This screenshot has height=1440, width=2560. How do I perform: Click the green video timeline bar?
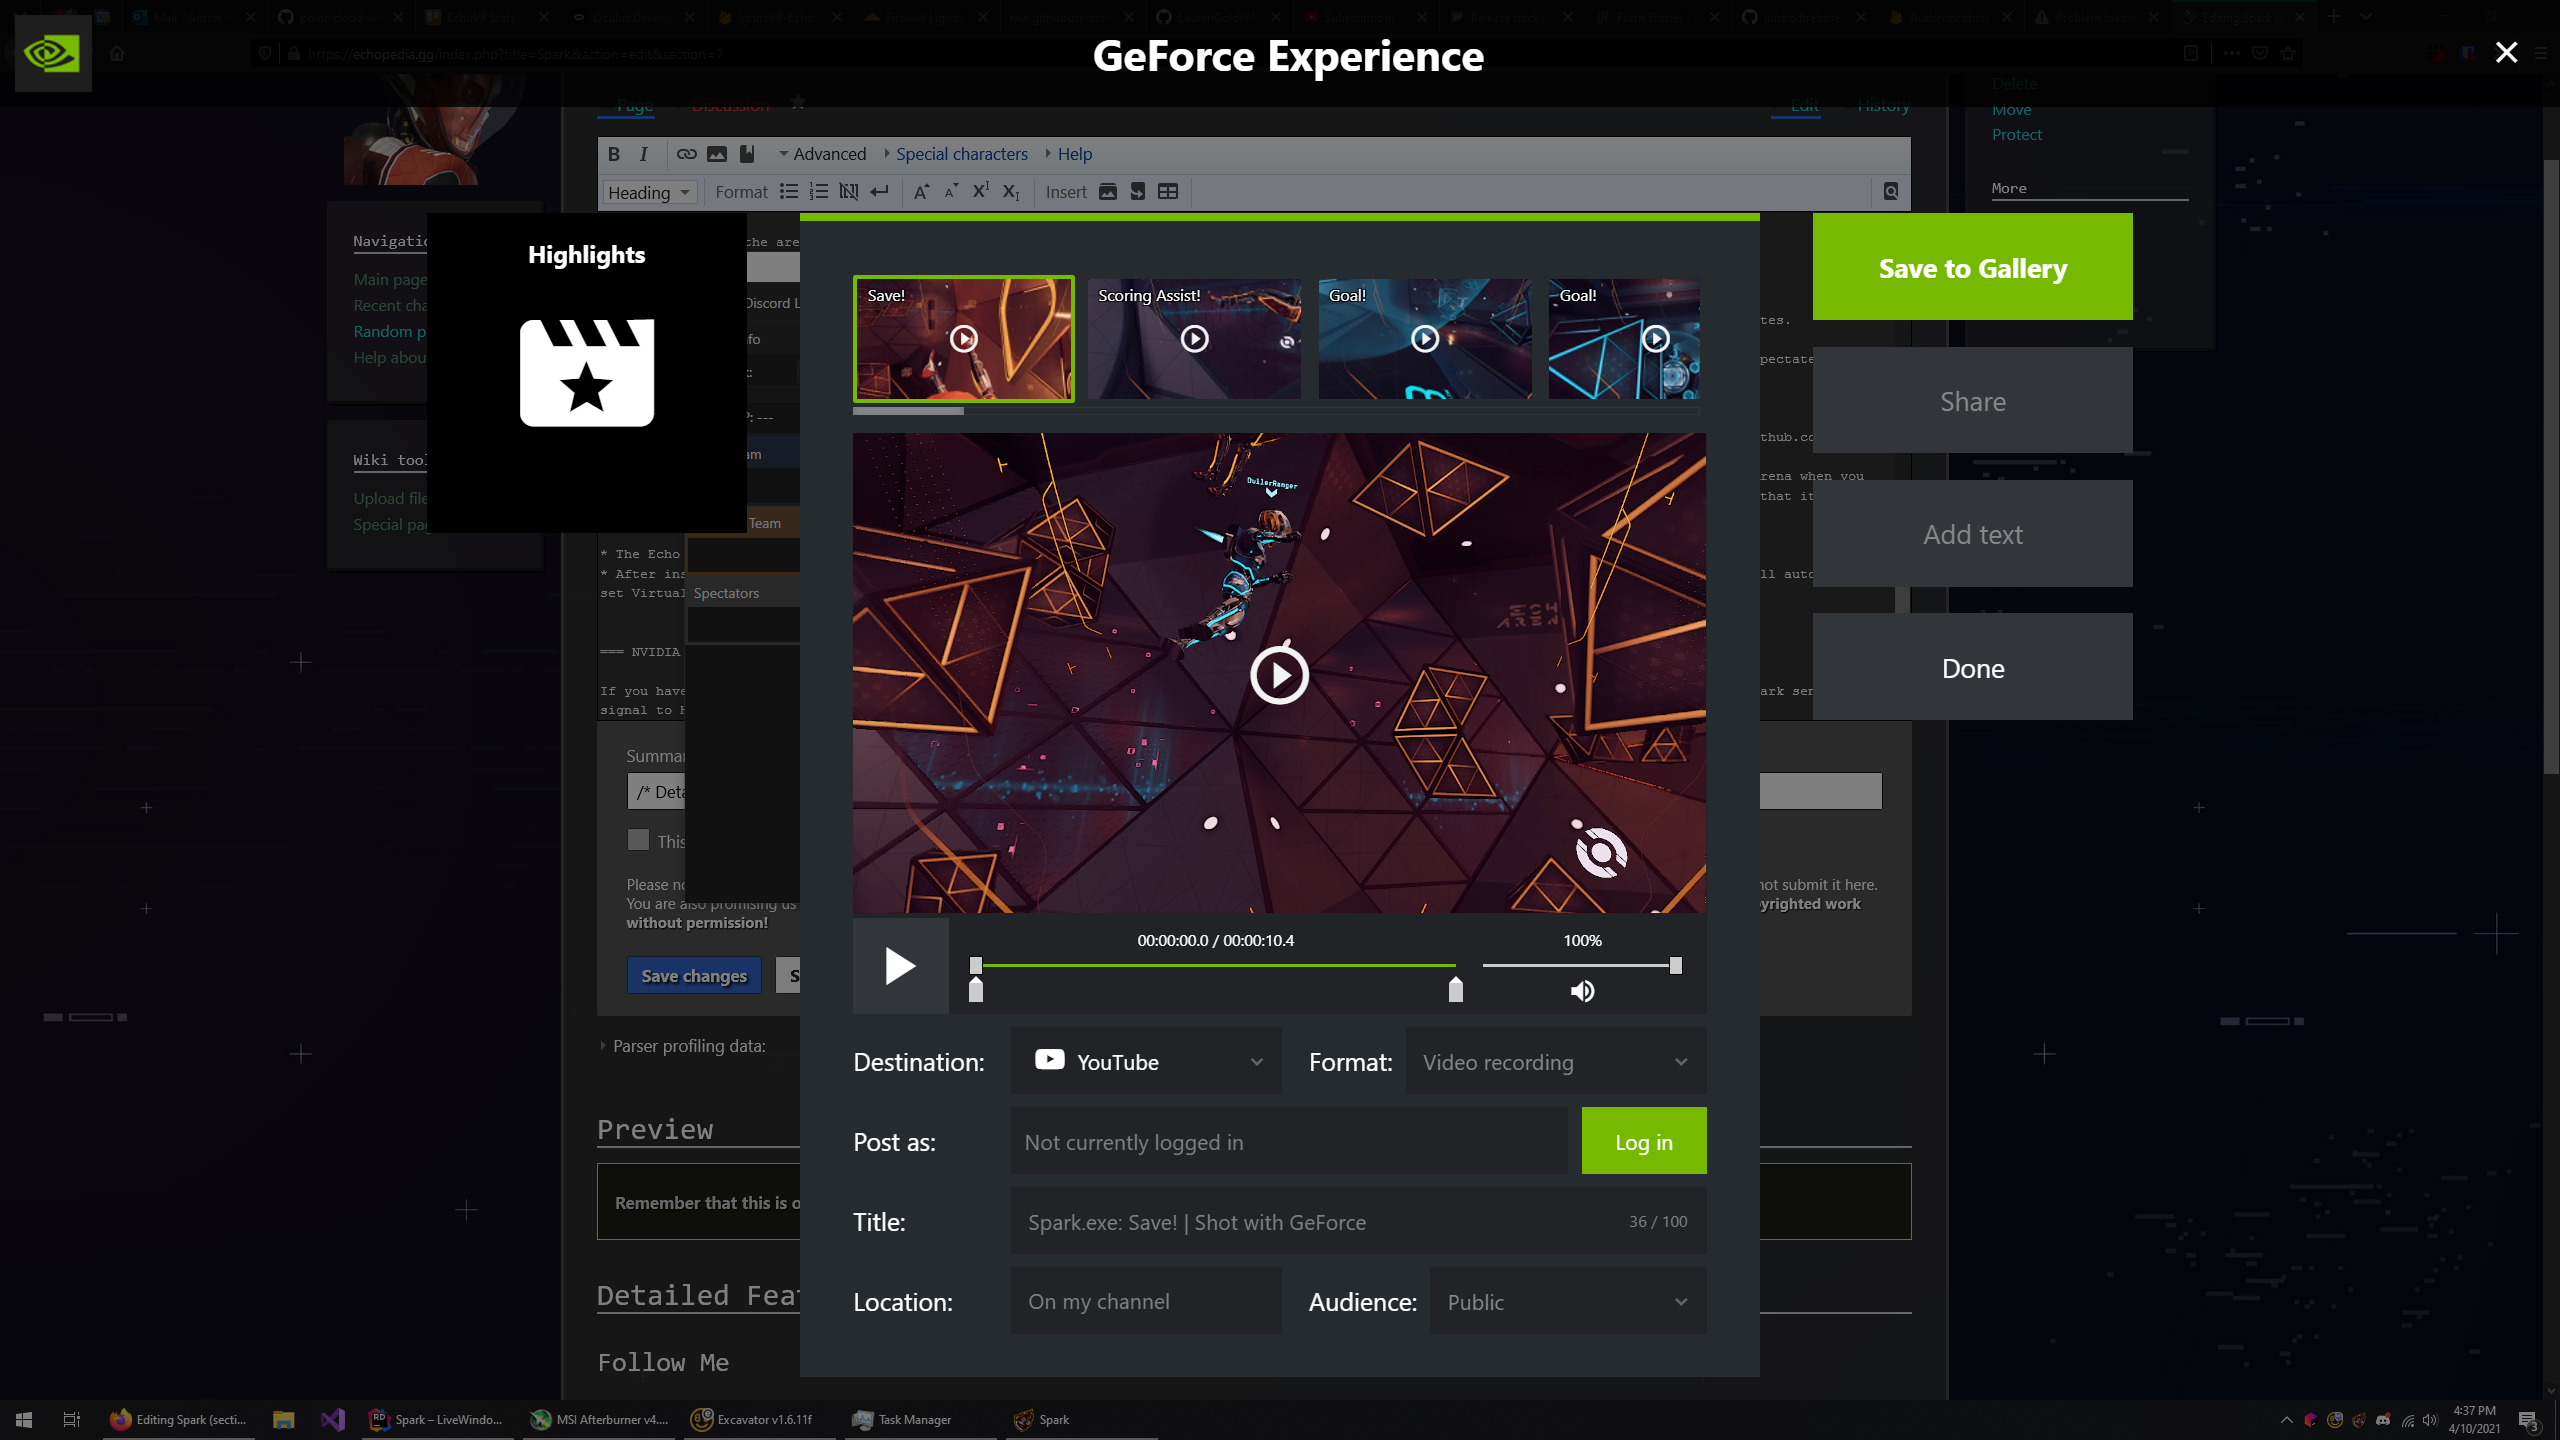point(1215,965)
